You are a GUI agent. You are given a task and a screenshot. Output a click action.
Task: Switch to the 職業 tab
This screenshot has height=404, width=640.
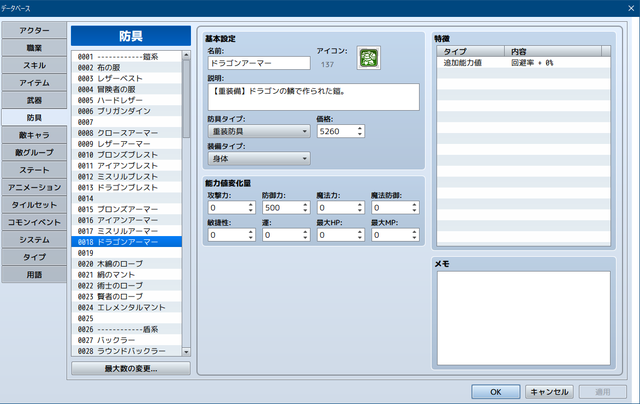tap(34, 48)
